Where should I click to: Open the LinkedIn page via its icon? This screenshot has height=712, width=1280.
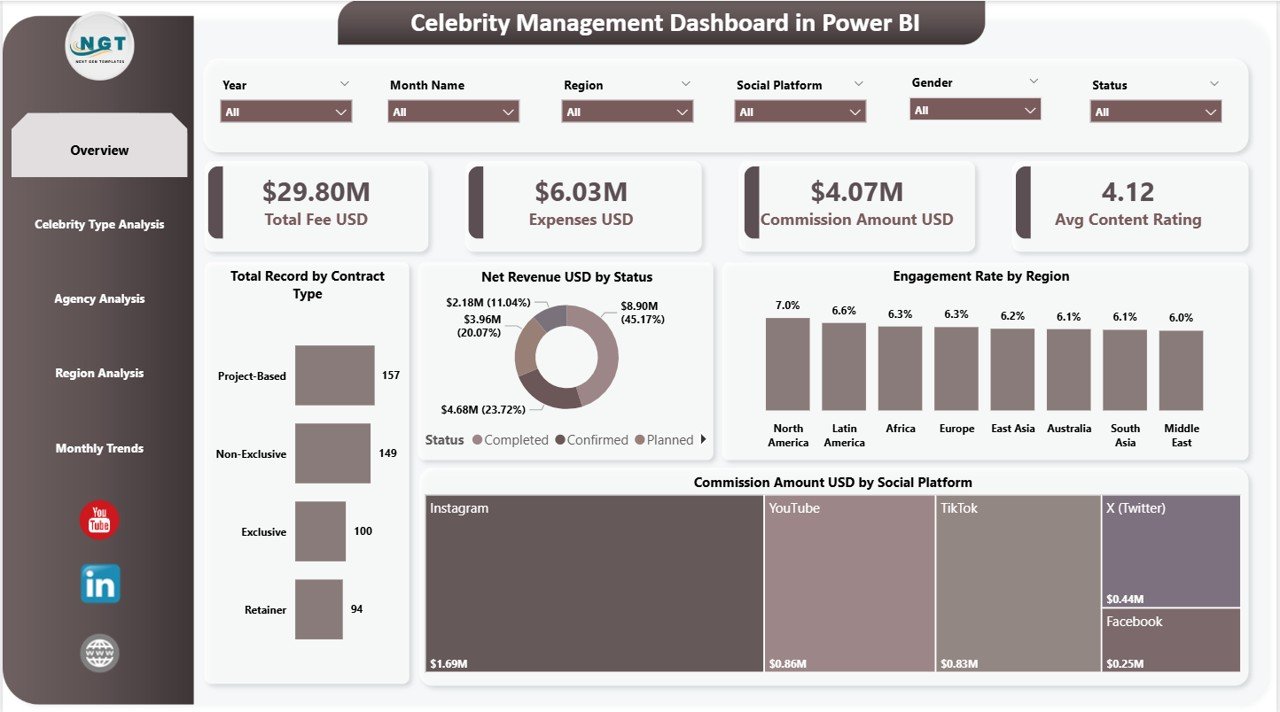point(98,584)
